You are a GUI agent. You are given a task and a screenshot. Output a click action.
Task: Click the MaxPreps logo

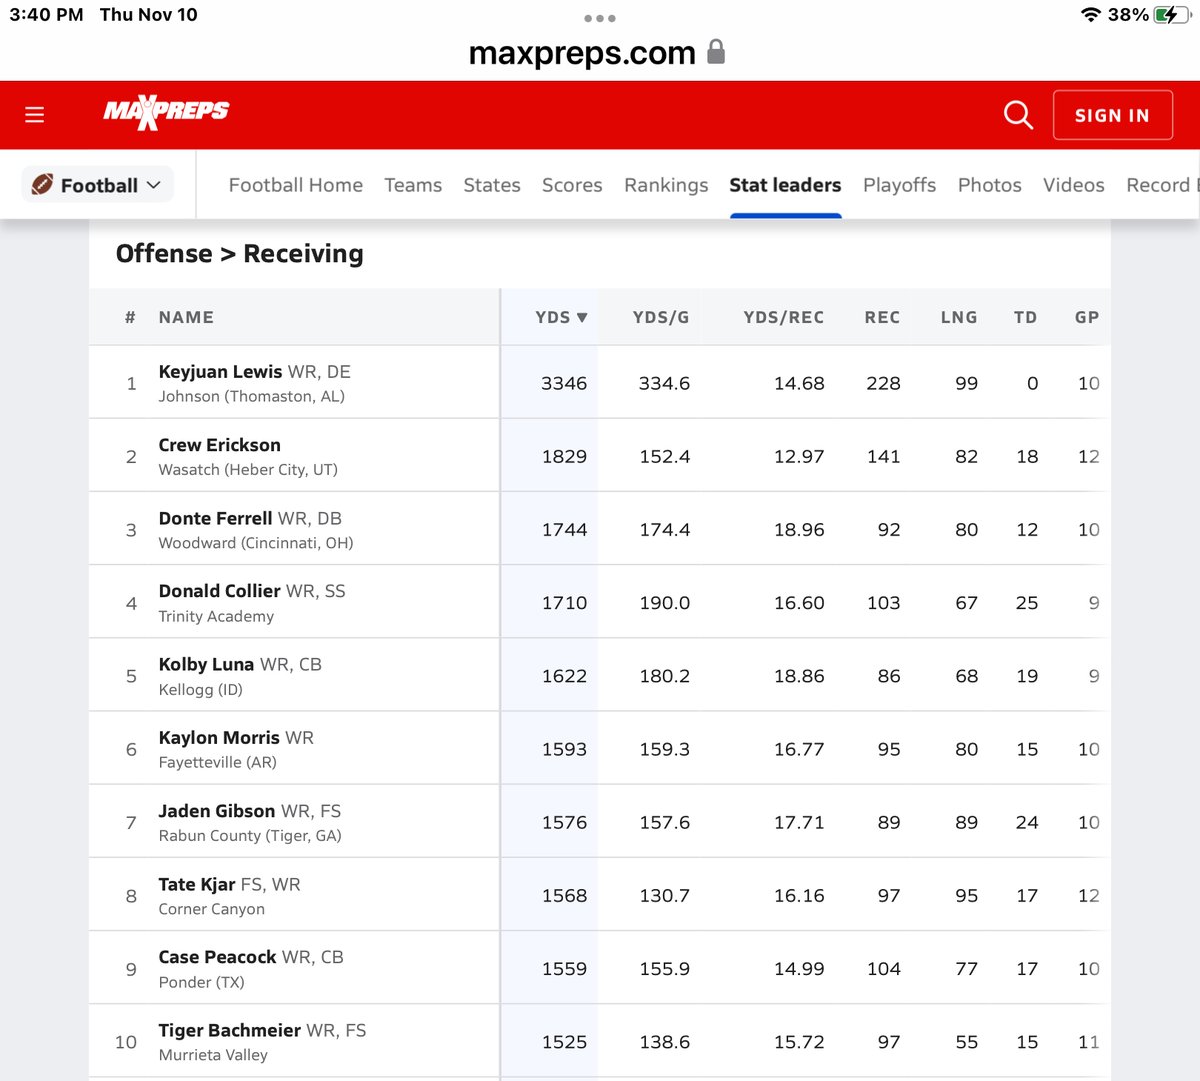[166, 112]
